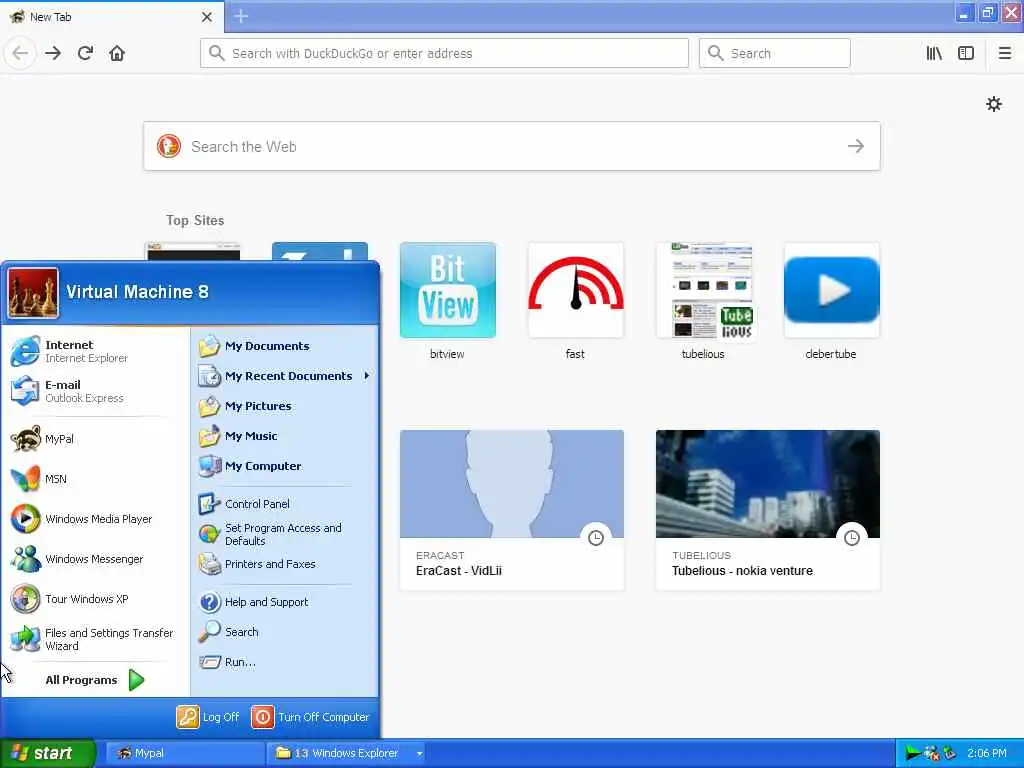Open E-mail Outlook Express entry
The height and width of the screenshot is (768, 1024).
point(95,391)
